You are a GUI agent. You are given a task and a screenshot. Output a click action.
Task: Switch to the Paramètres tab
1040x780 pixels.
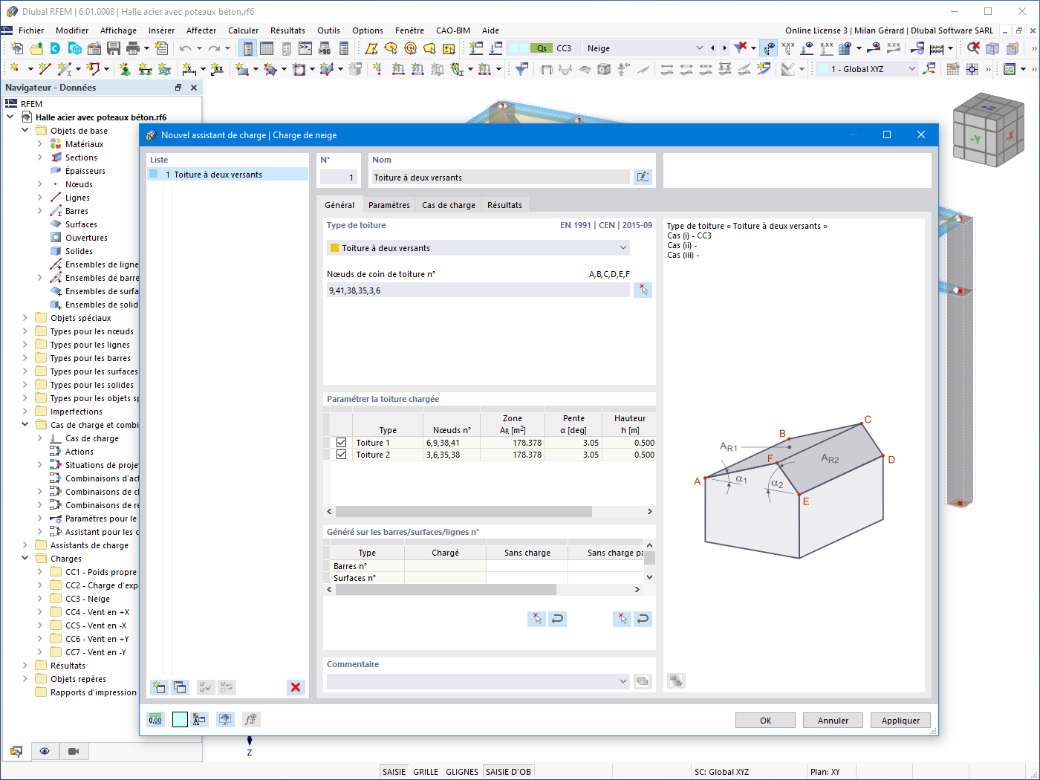click(389, 205)
